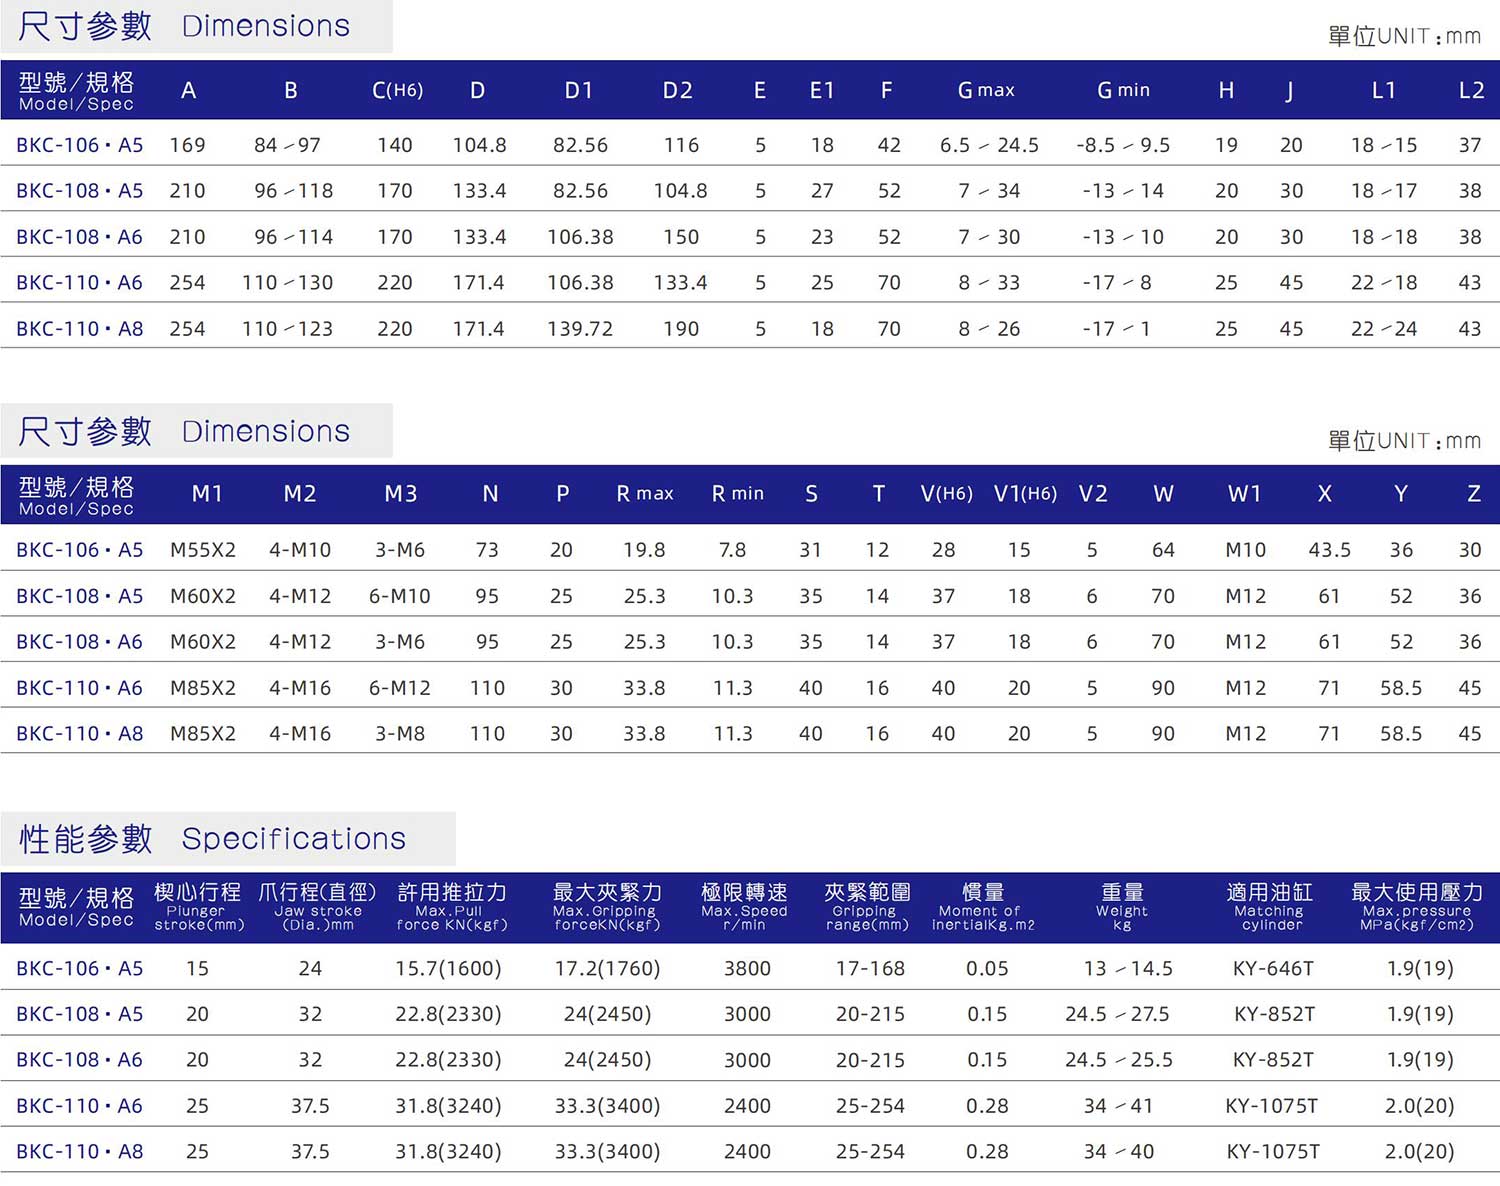Click the Moment of inertia column header
The height and width of the screenshot is (1186, 1500).
tap(983, 906)
